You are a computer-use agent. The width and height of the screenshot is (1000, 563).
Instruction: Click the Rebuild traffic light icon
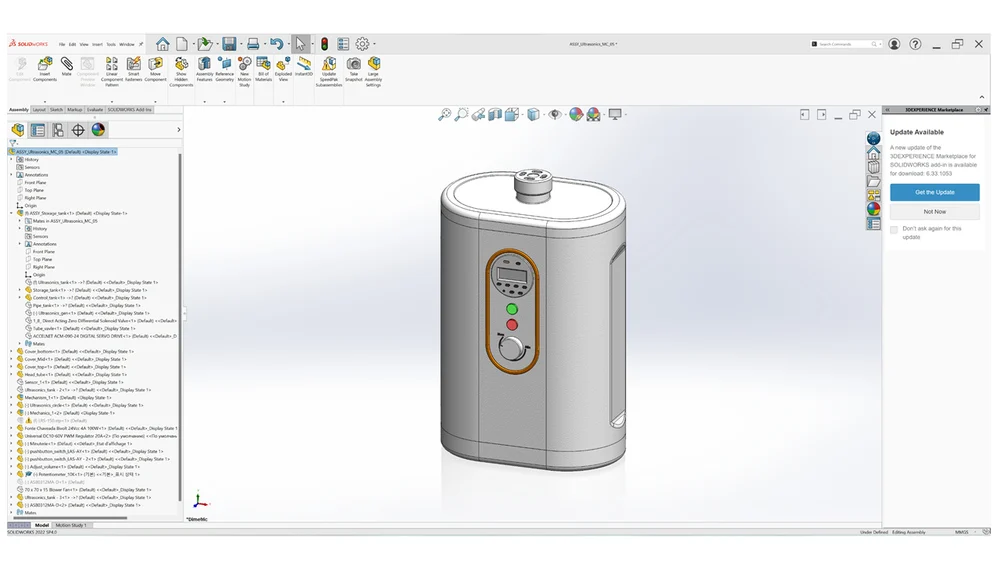tap(324, 44)
